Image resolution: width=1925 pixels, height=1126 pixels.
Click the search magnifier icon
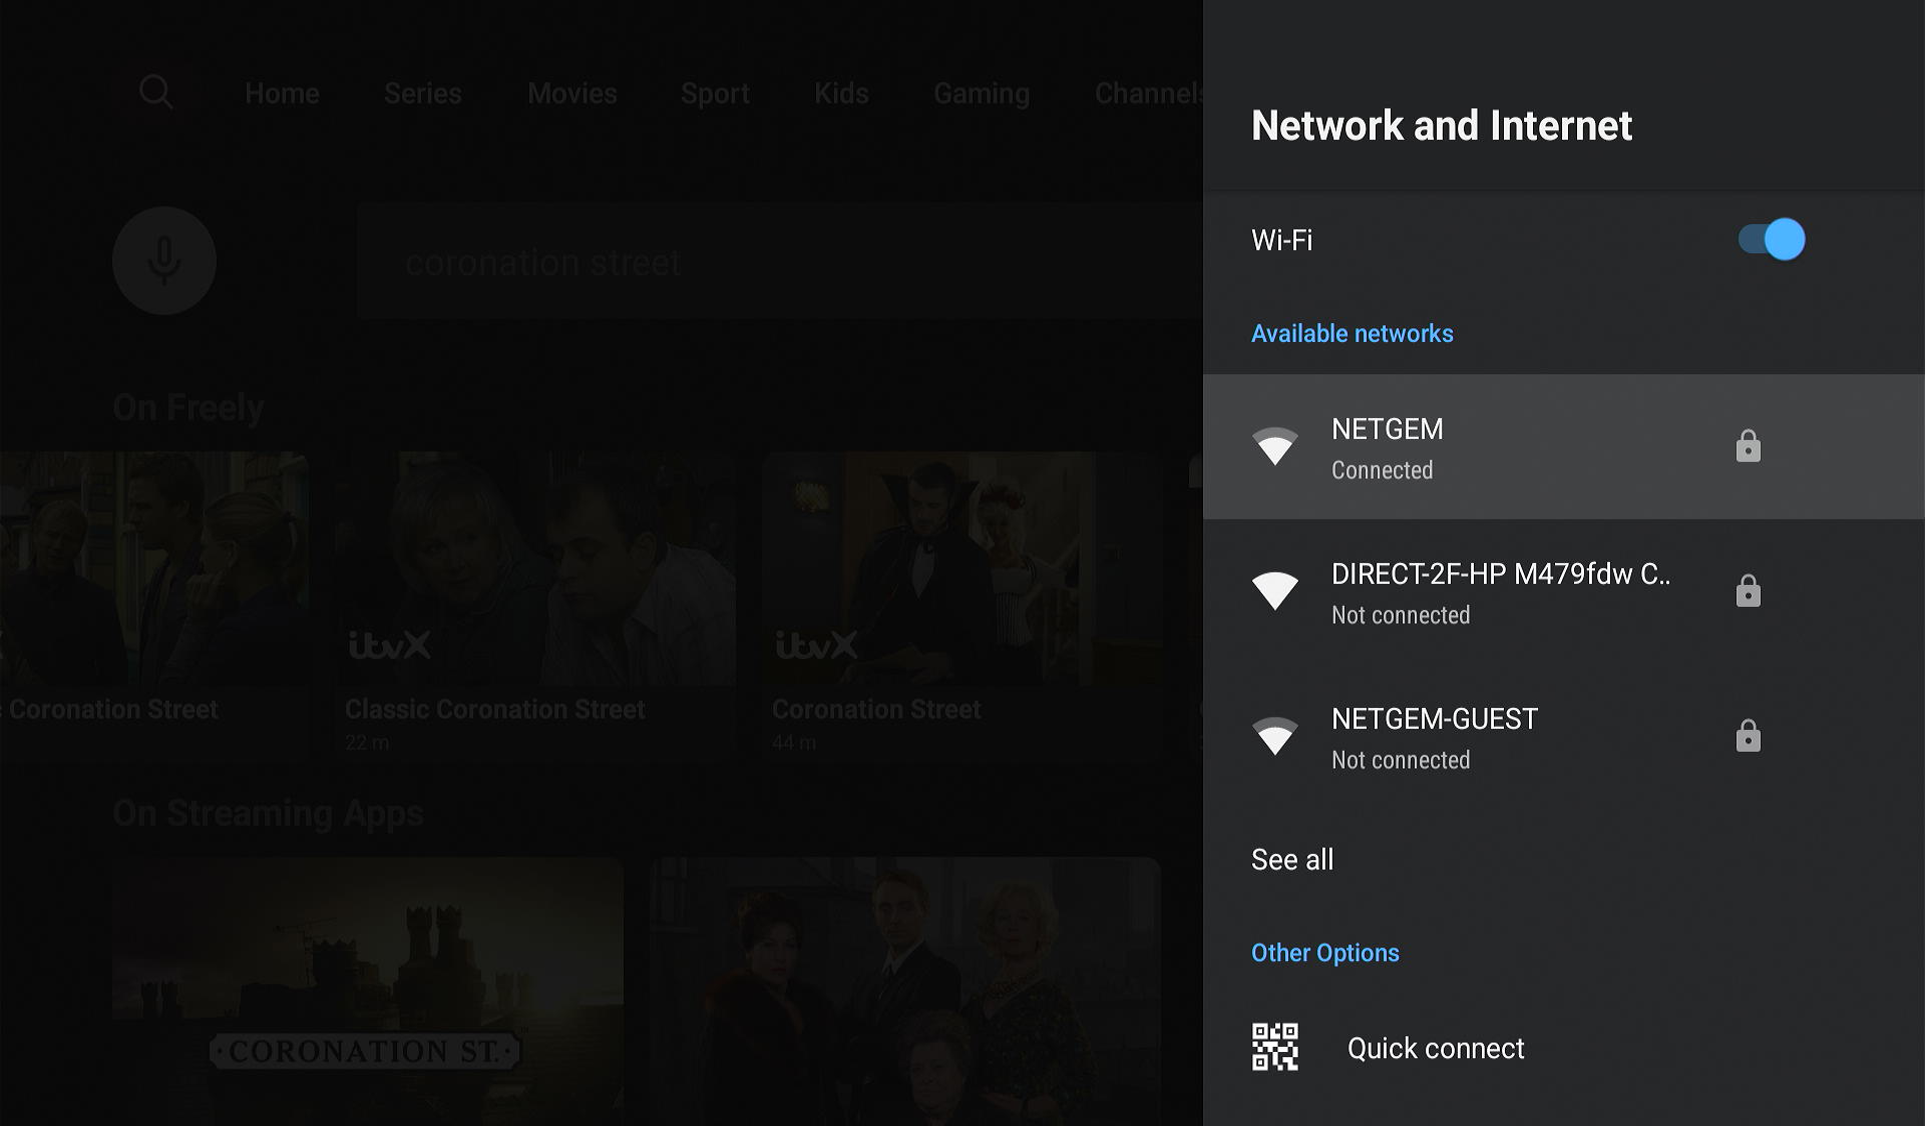(156, 93)
